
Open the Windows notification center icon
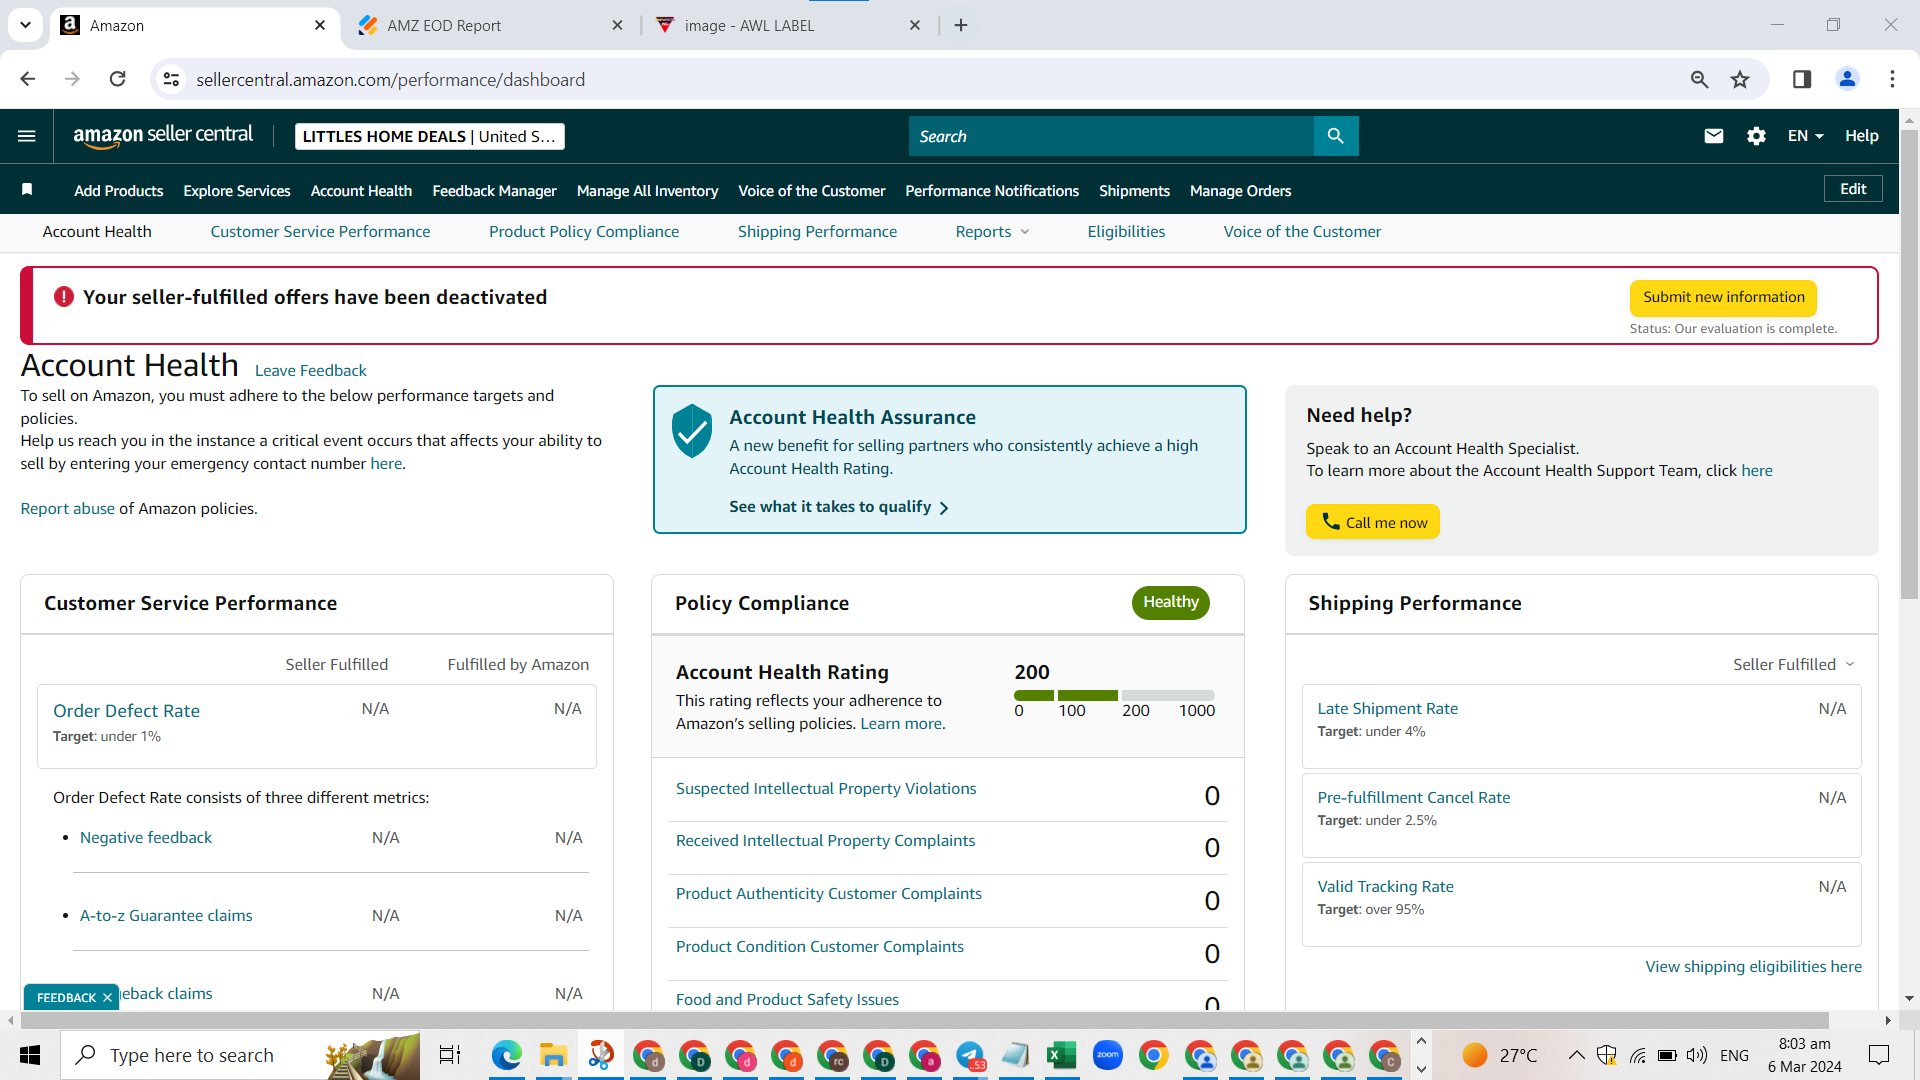pos(1879,1055)
